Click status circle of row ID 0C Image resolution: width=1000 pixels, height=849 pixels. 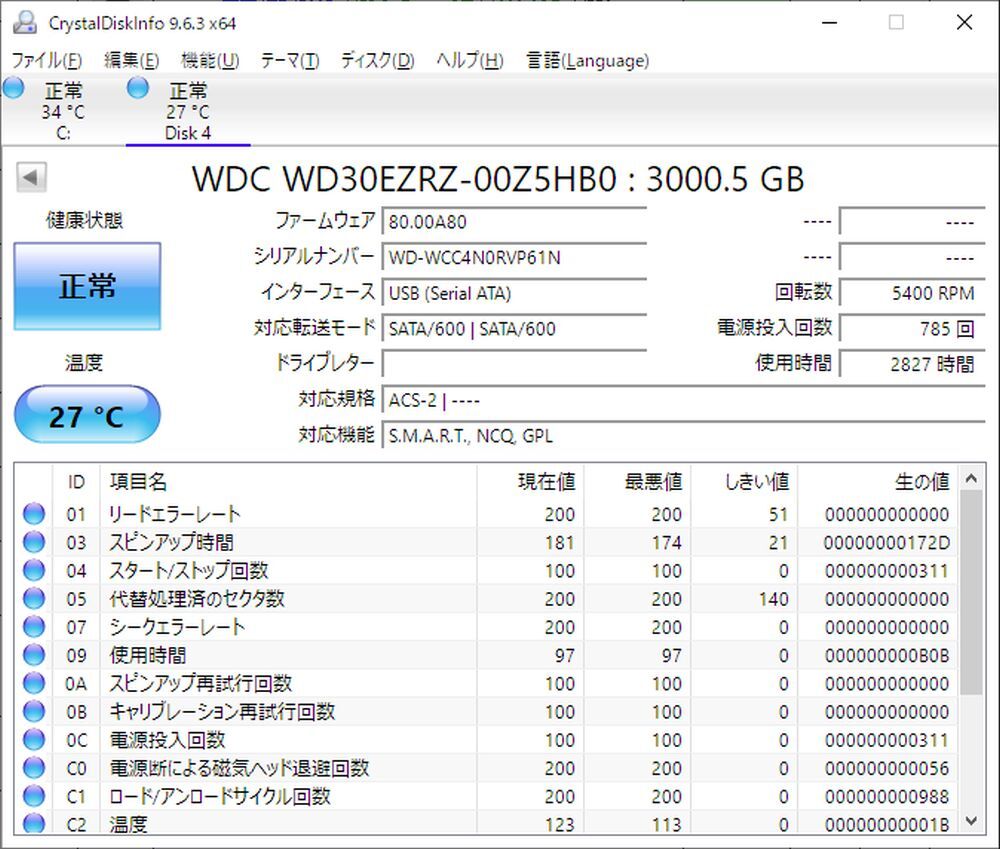tap(34, 740)
